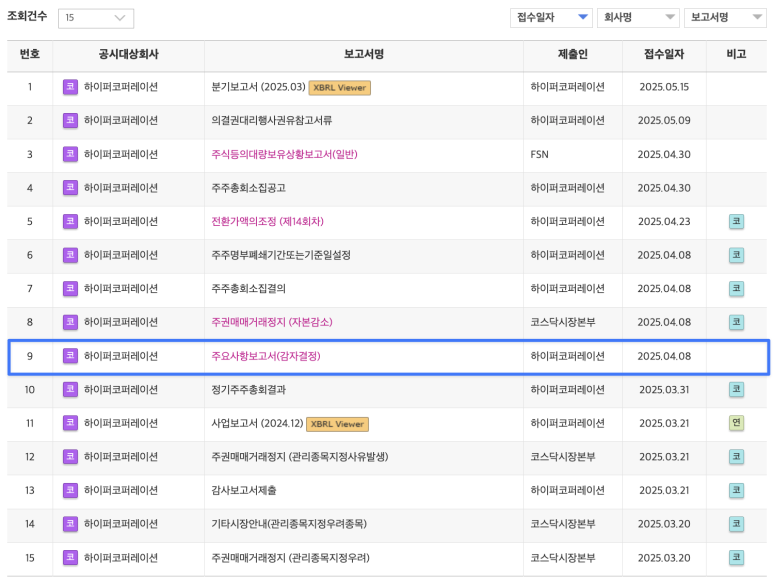Open the 감사보고서제출 report

click(244, 490)
